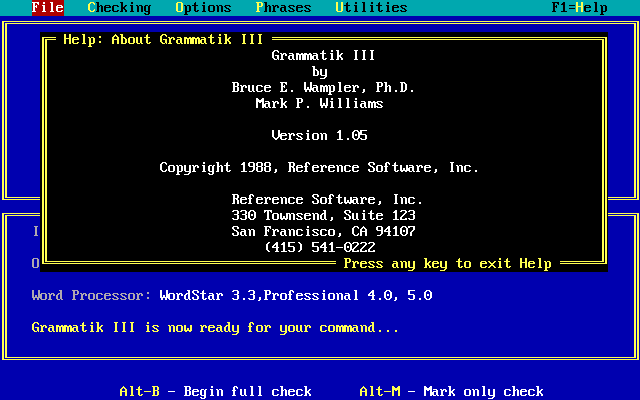Open the Checking menu
This screenshot has width=640, height=400.
click(x=119, y=8)
